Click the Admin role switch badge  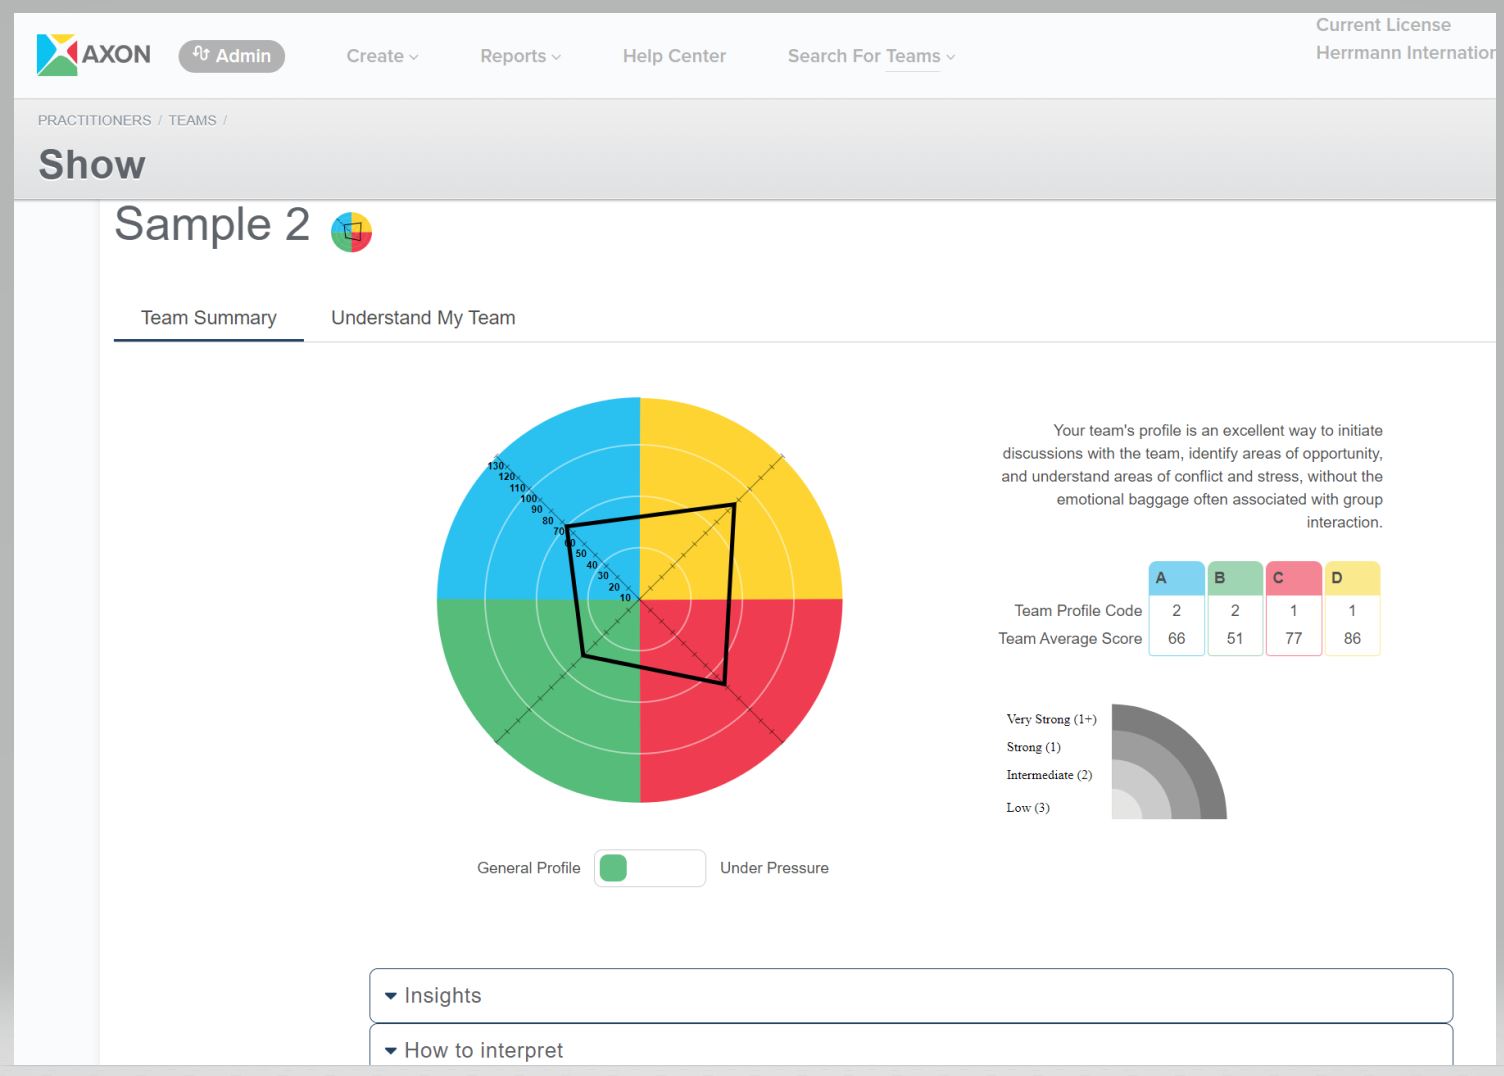pos(232,56)
